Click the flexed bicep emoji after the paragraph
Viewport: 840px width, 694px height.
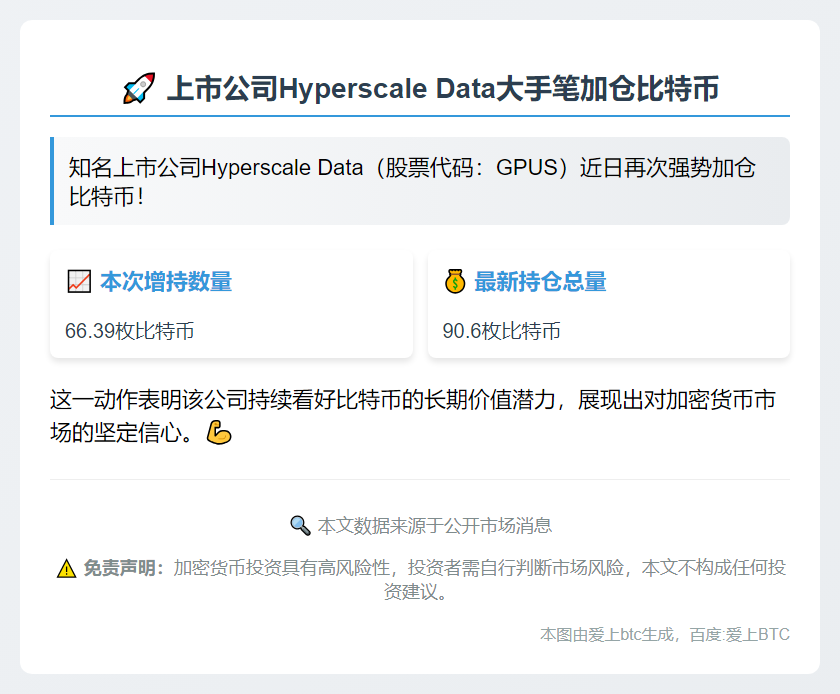pyautogui.click(x=218, y=433)
